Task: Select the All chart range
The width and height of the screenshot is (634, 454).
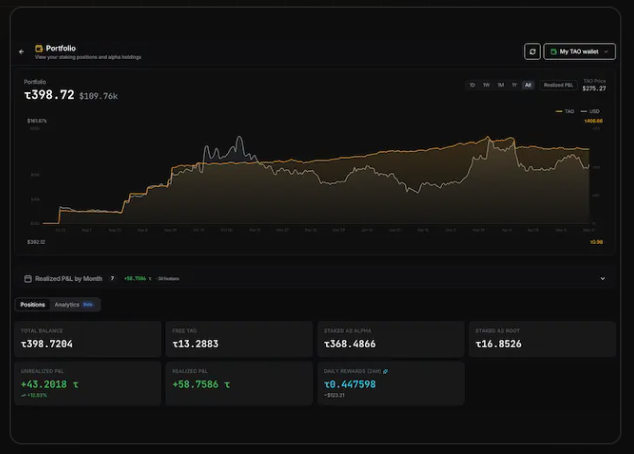Action: (x=528, y=85)
